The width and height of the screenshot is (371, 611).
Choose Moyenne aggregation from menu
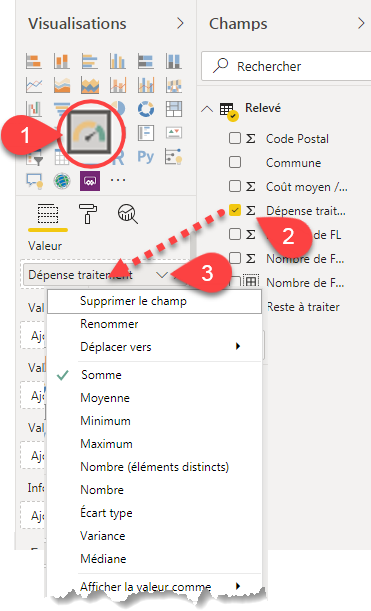coord(105,398)
